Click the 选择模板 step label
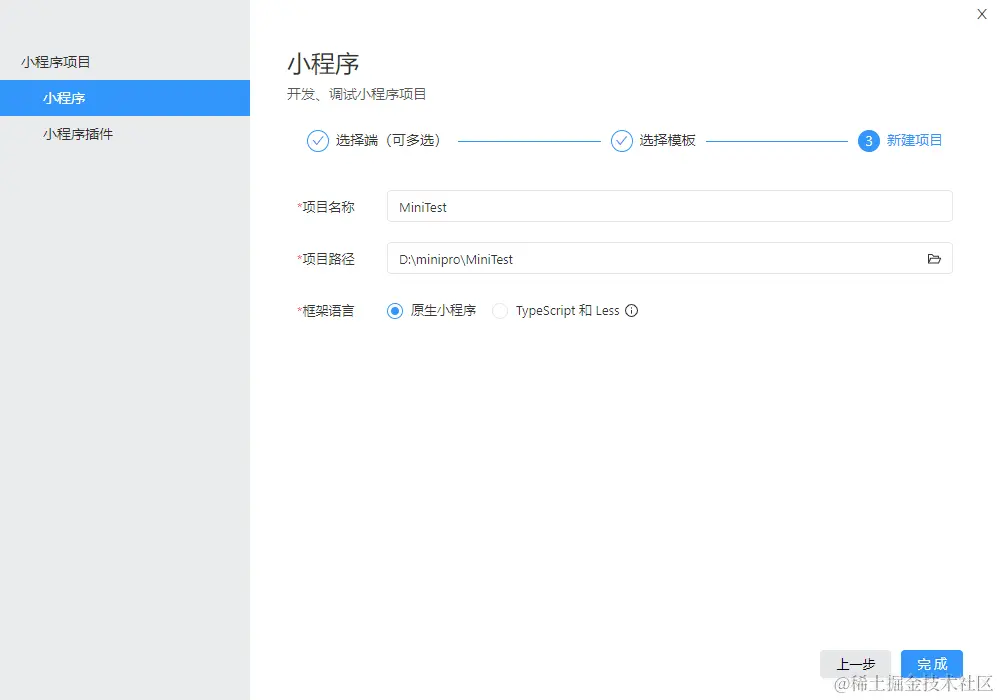 [667, 141]
